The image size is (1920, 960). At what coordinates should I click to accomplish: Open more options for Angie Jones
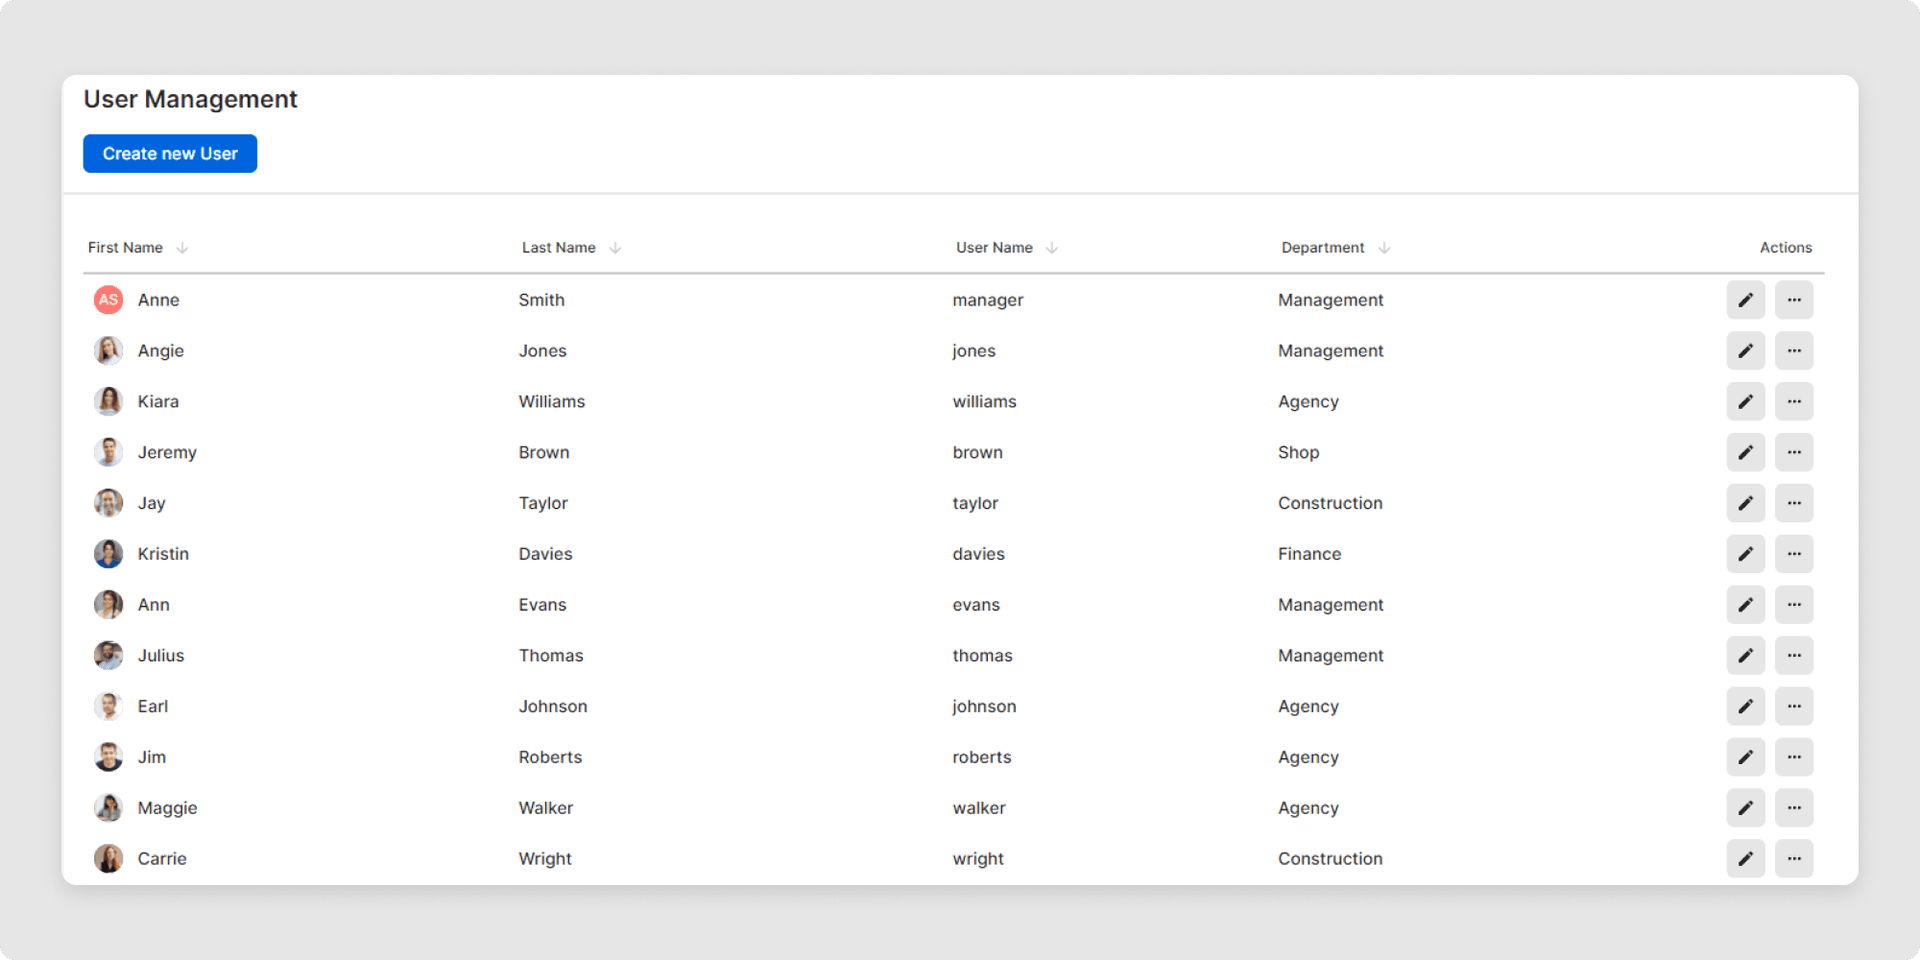[x=1794, y=351]
